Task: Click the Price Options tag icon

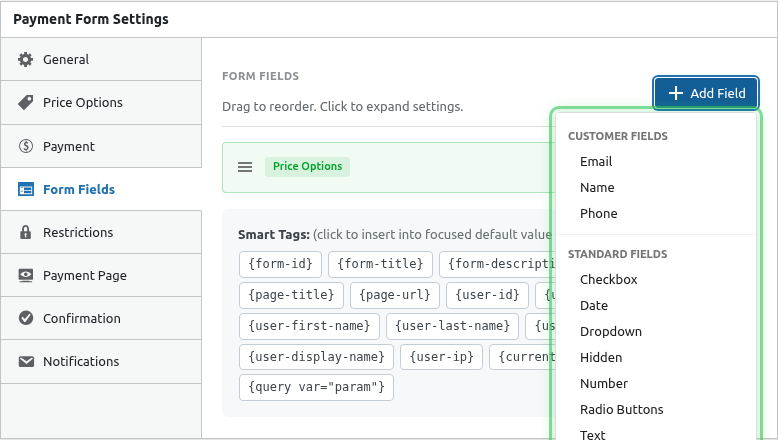Action: point(25,102)
